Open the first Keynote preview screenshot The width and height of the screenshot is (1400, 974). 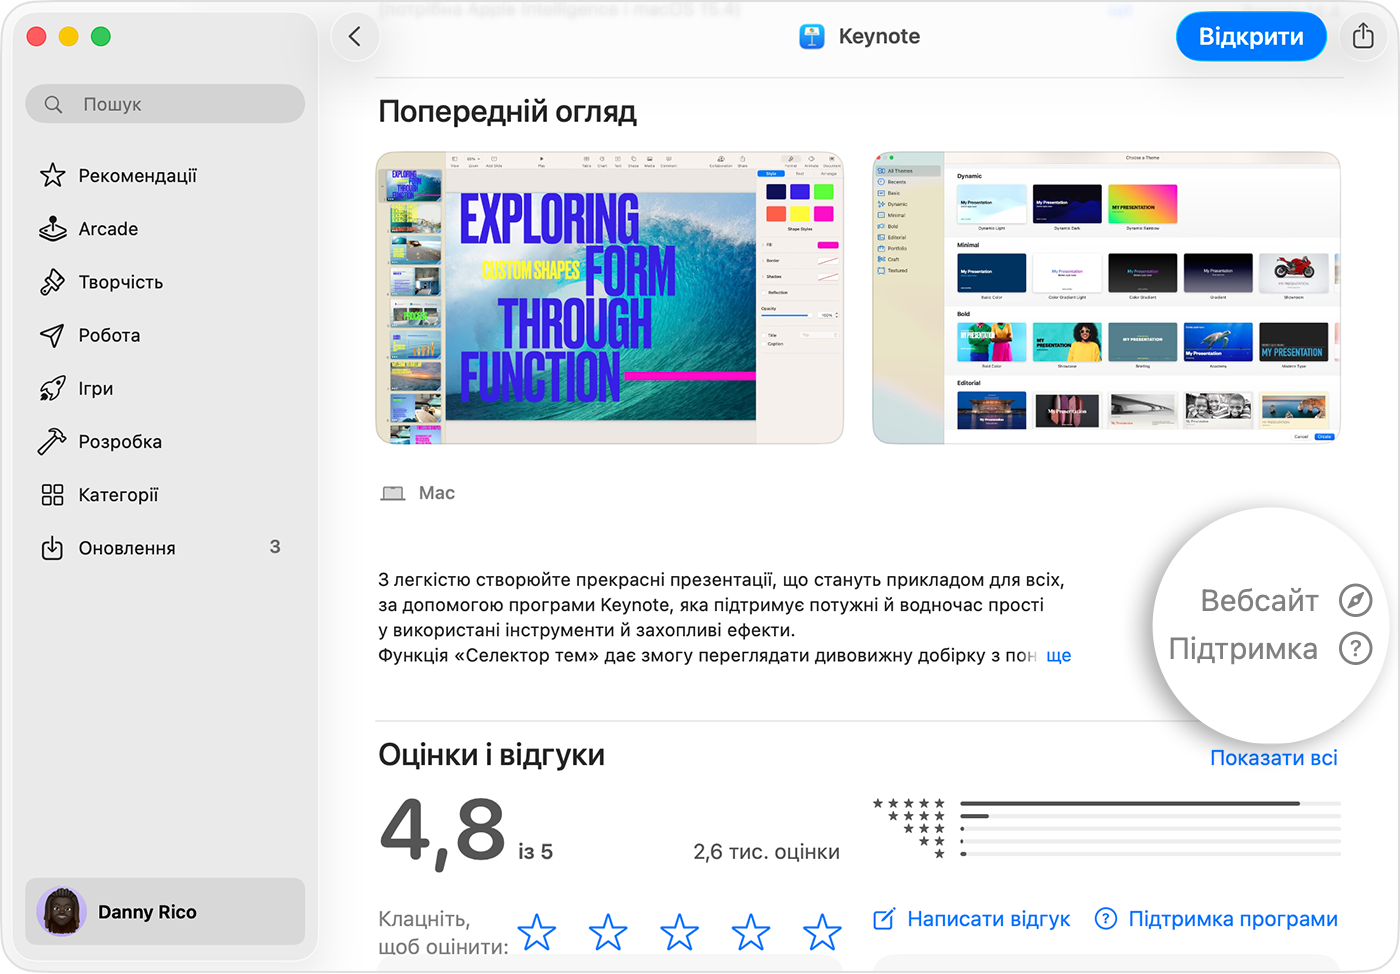(x=609, y=297)
